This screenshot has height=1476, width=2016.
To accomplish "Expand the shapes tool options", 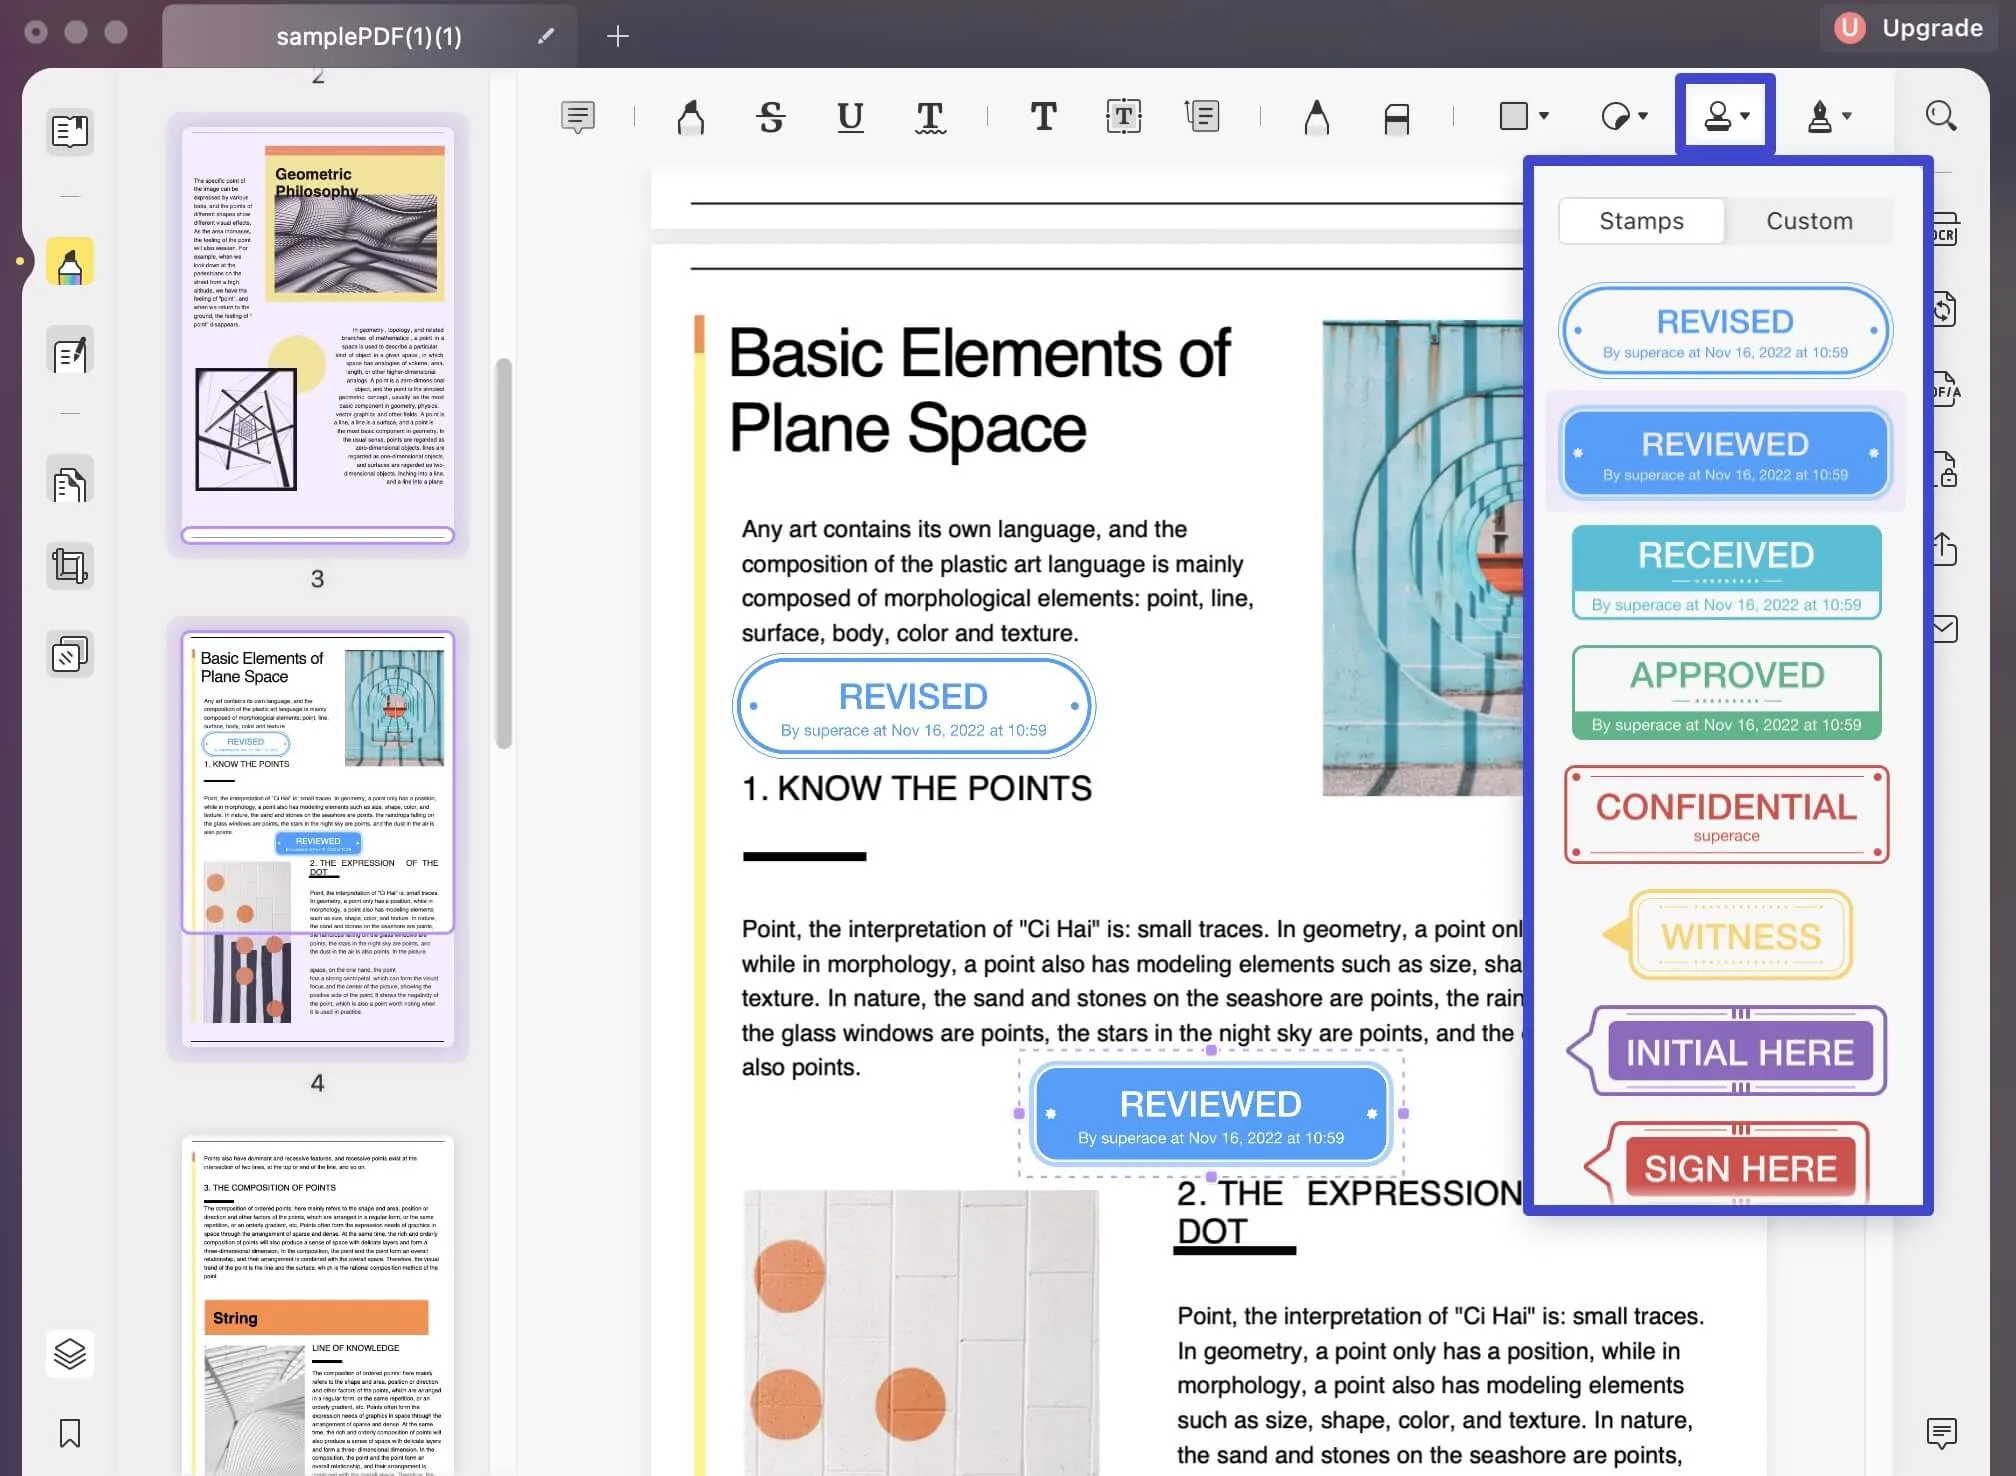I will [x=1539, y=116].
